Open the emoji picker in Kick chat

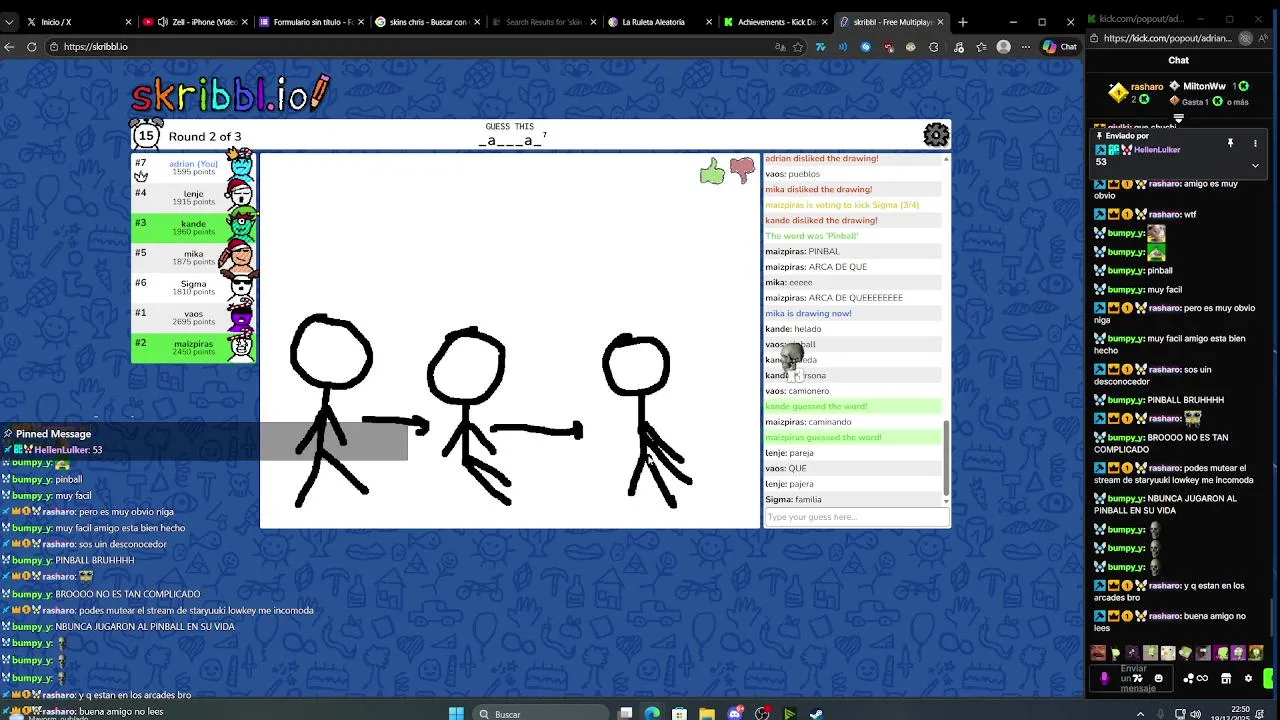click(1158, 678)
